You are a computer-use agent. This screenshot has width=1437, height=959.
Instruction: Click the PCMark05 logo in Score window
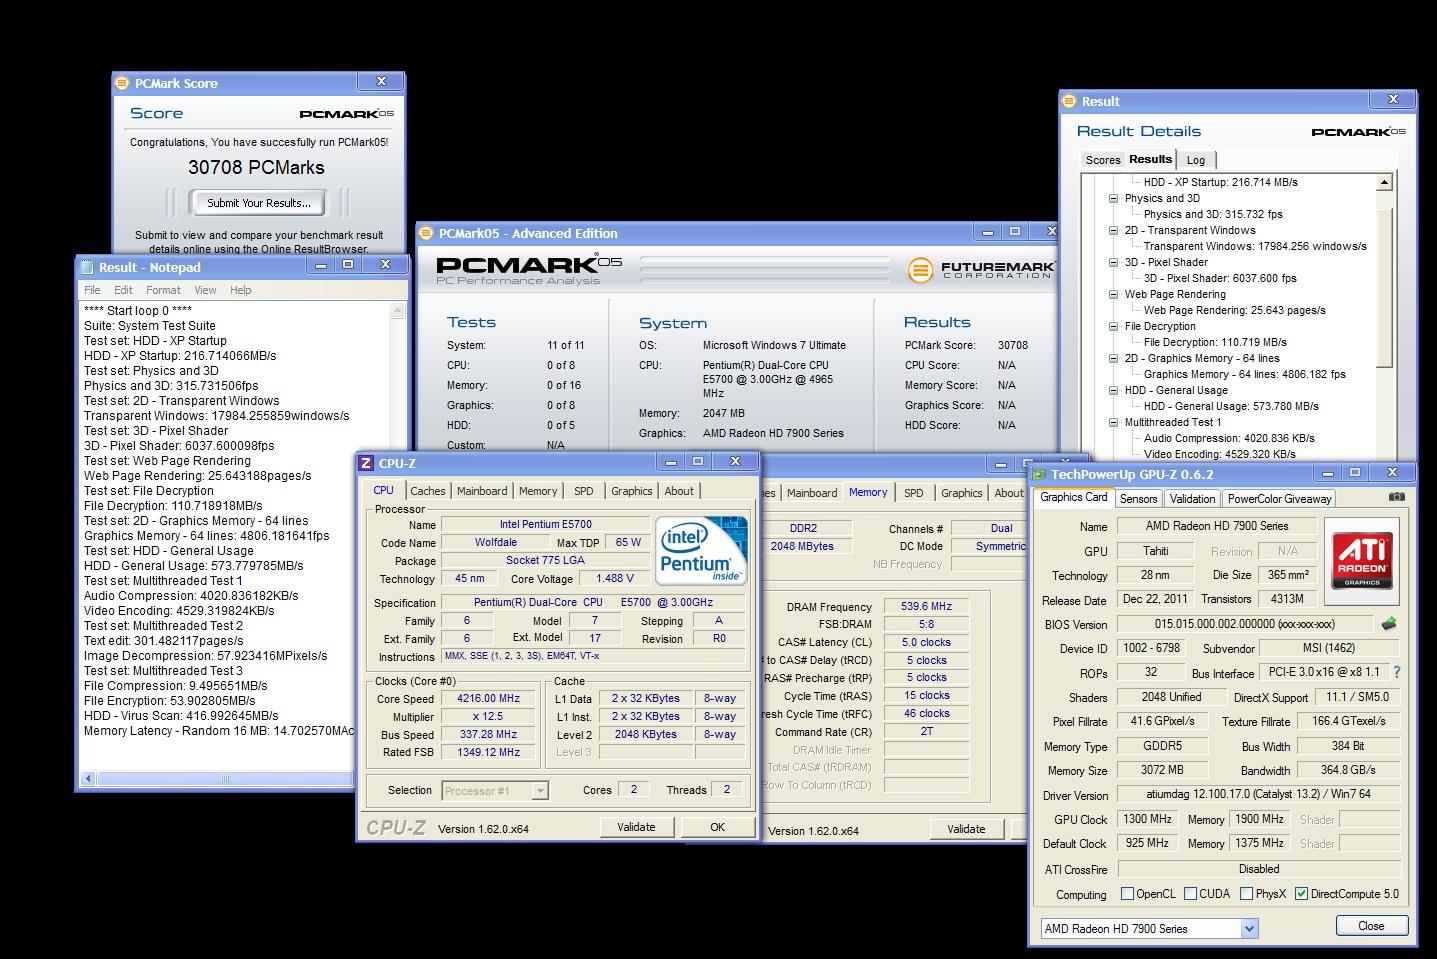(x=346, y=114)
